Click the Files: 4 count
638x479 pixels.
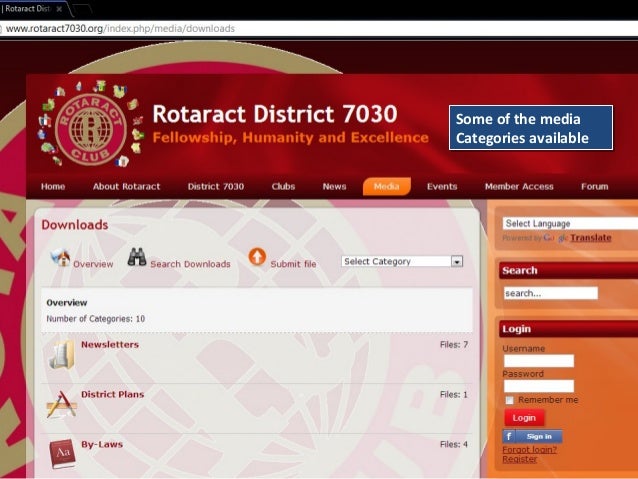point(454,444)
